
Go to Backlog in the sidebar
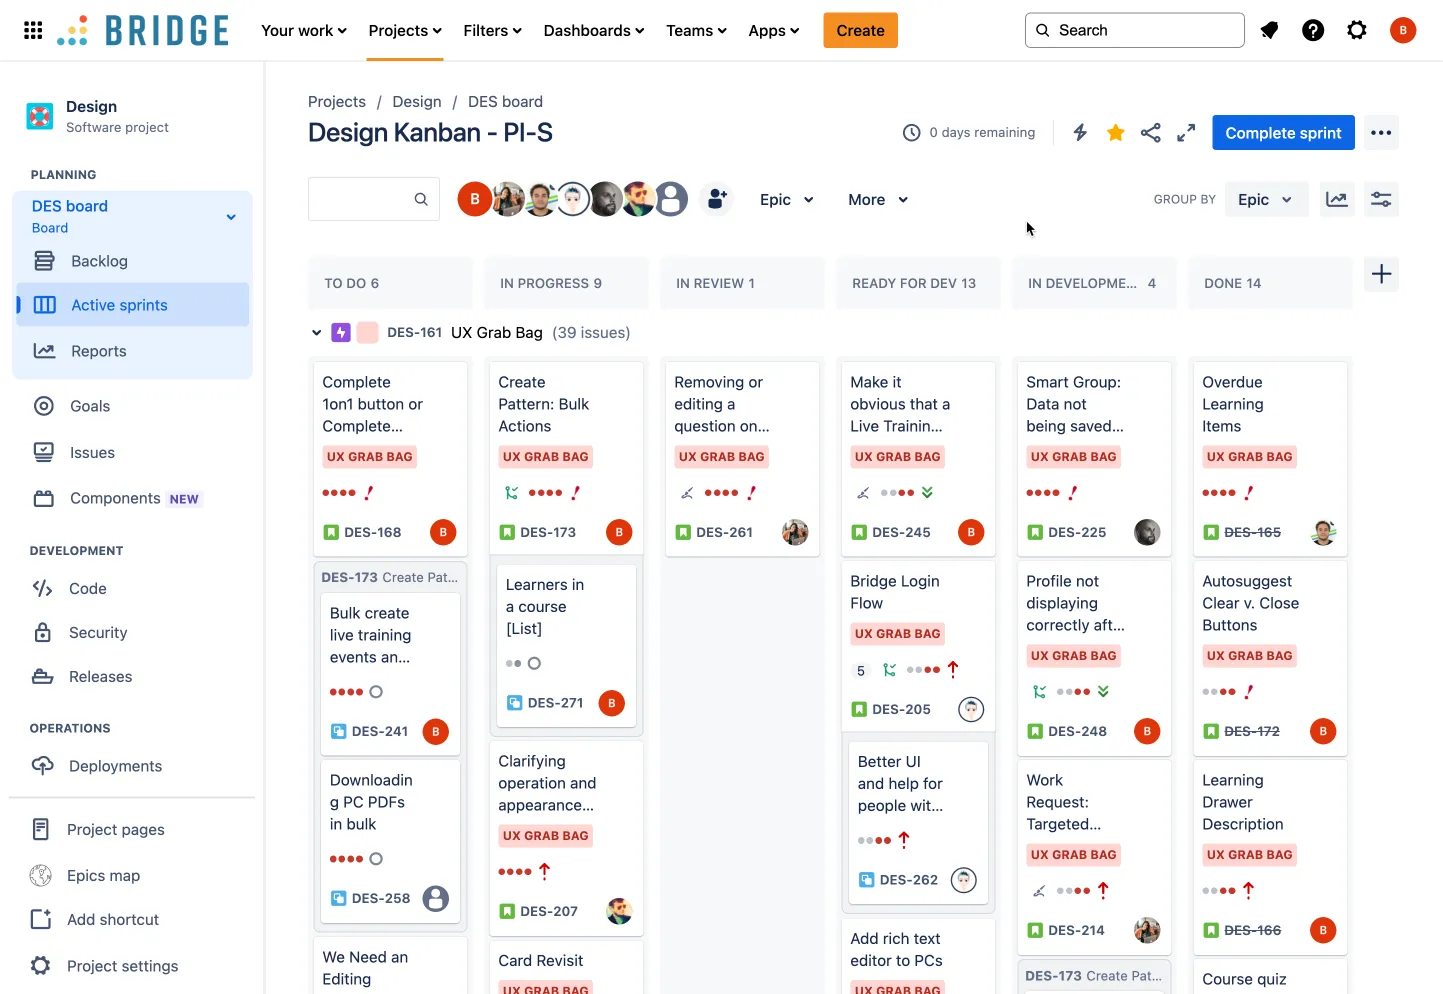point(132,261)
